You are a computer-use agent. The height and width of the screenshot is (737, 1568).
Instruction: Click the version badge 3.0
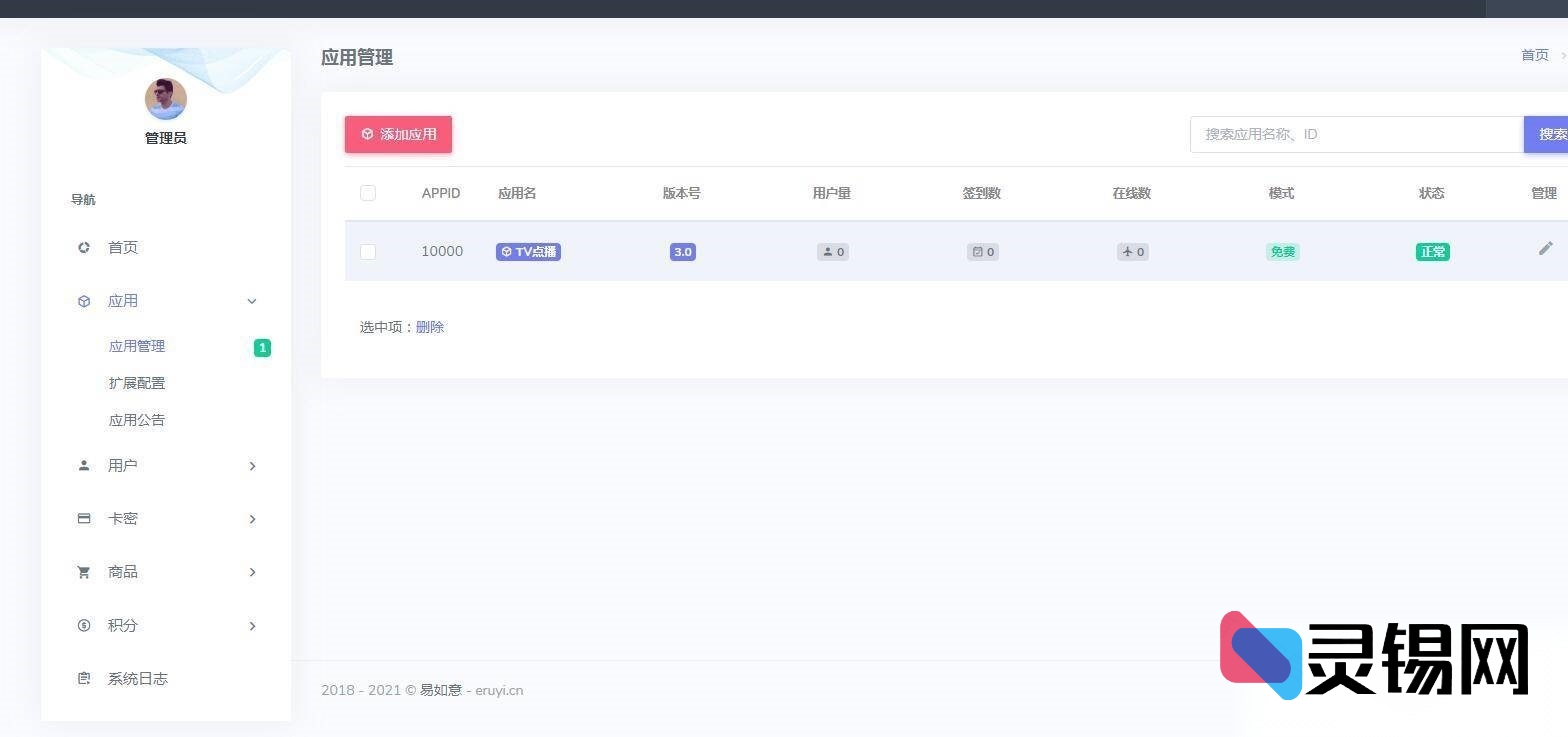click(x=683, y=252)
